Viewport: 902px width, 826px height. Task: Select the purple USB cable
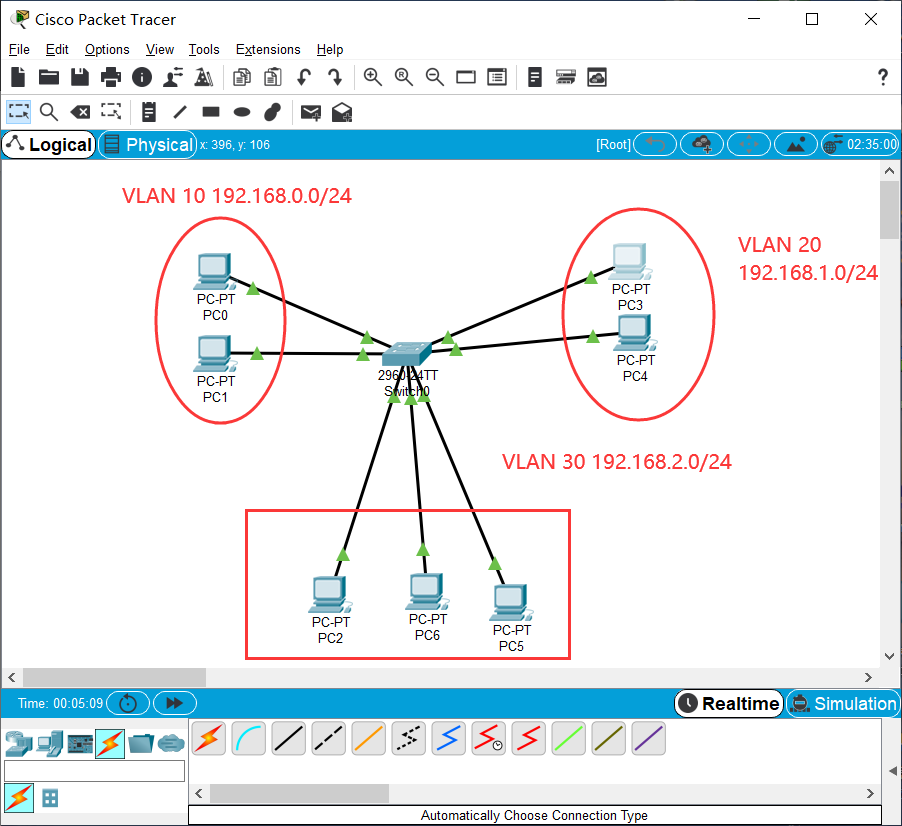(x=648, y=739)
